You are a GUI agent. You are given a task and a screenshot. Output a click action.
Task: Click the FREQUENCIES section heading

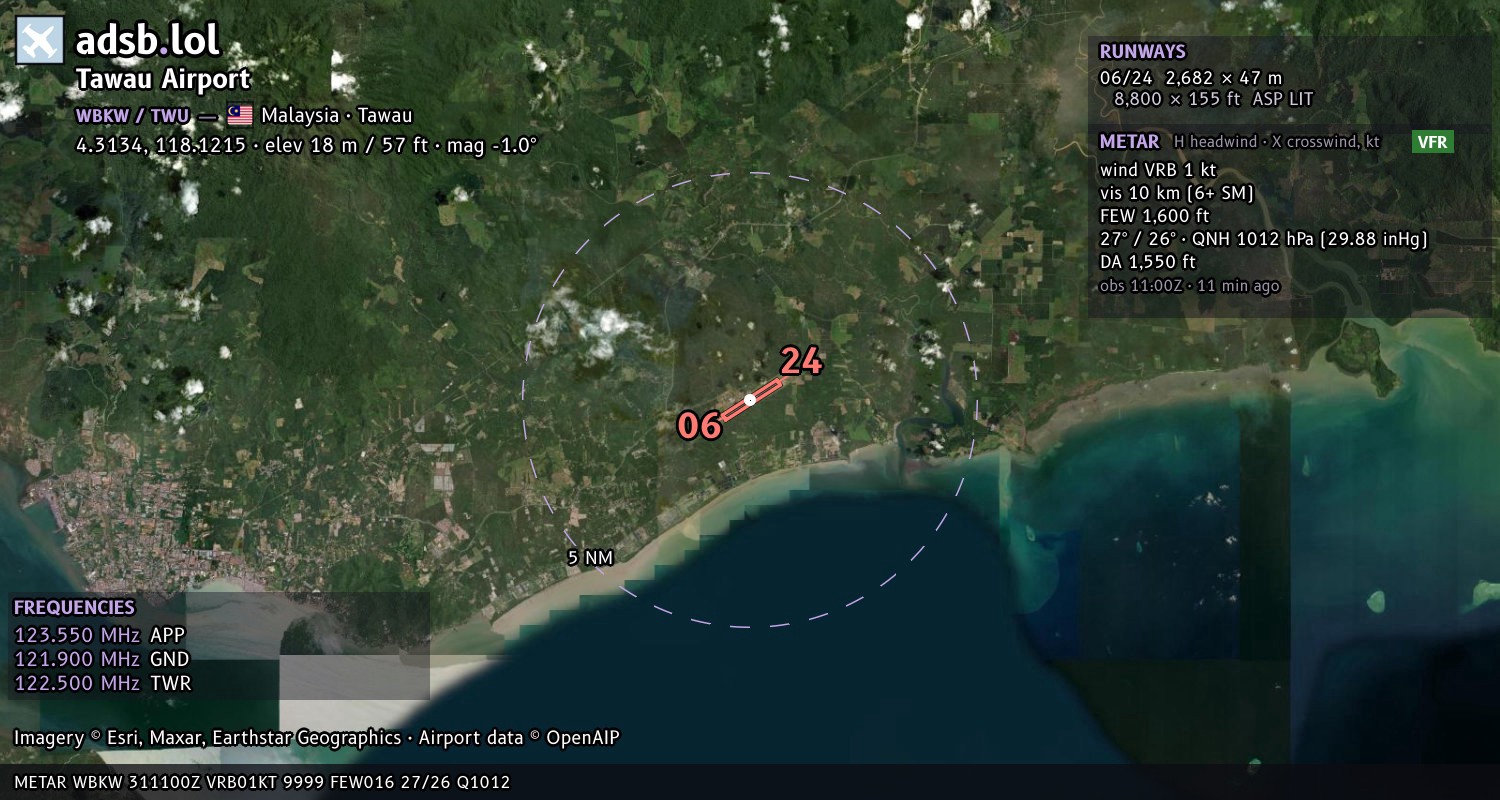[x=74, y=608]
